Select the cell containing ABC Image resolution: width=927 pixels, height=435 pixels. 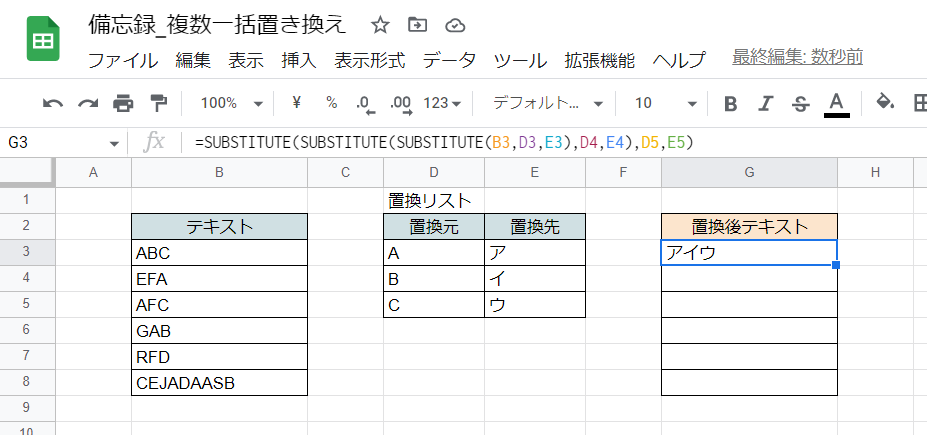click(x=219, y=253)
